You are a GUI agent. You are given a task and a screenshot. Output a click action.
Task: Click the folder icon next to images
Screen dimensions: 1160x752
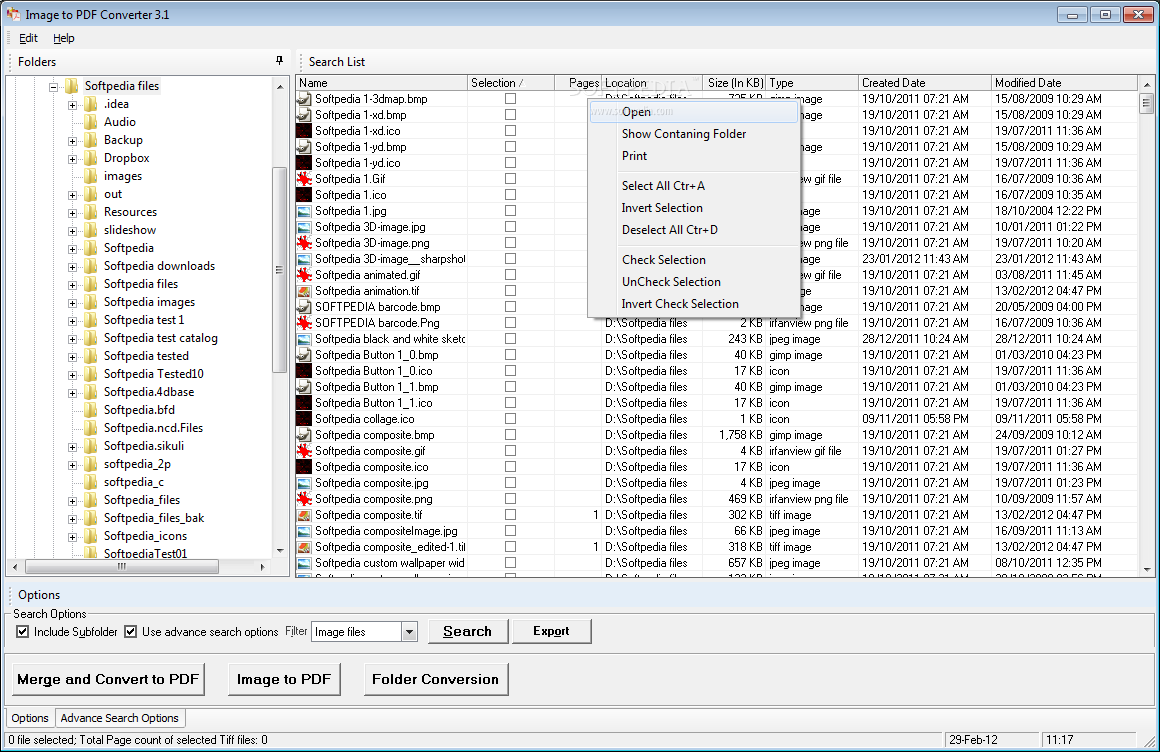pyautogui.click(x=91, y=176)
